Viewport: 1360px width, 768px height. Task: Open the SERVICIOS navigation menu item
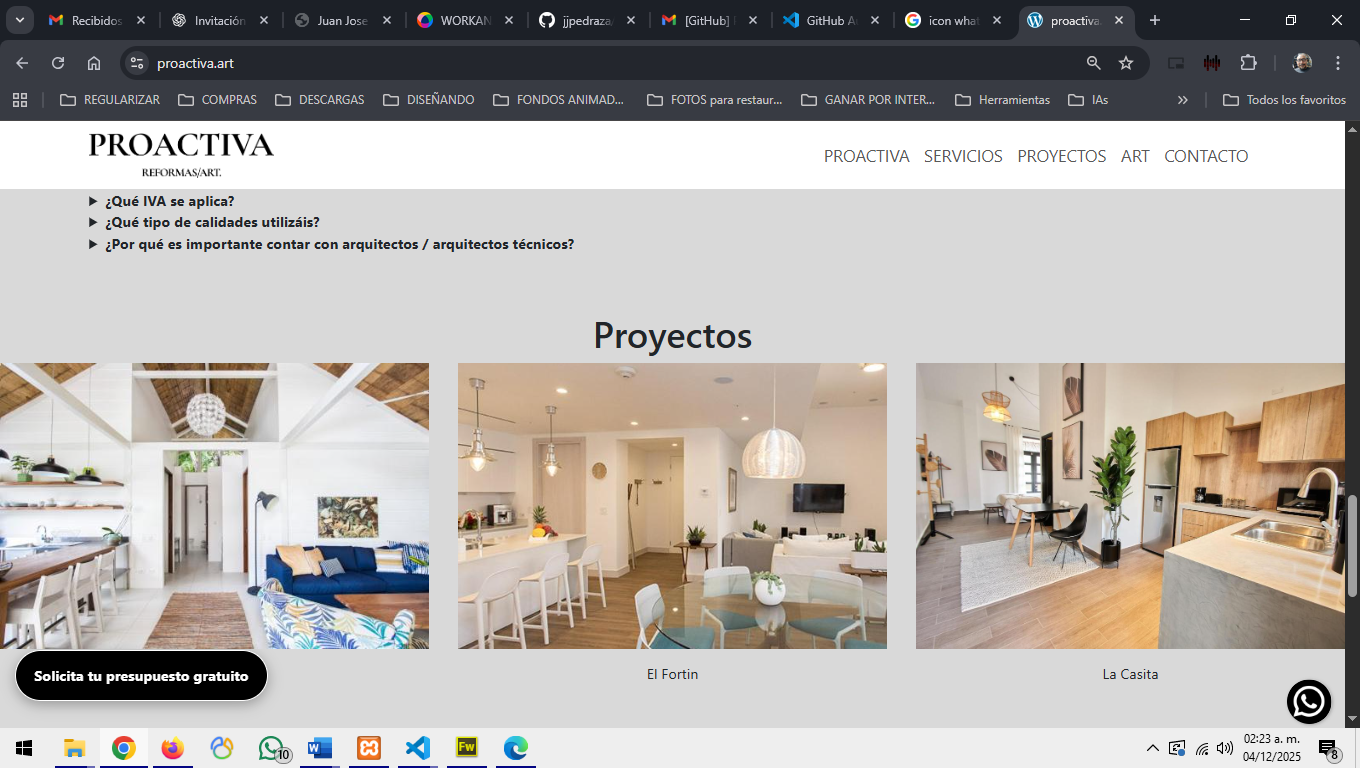[963, 156]
